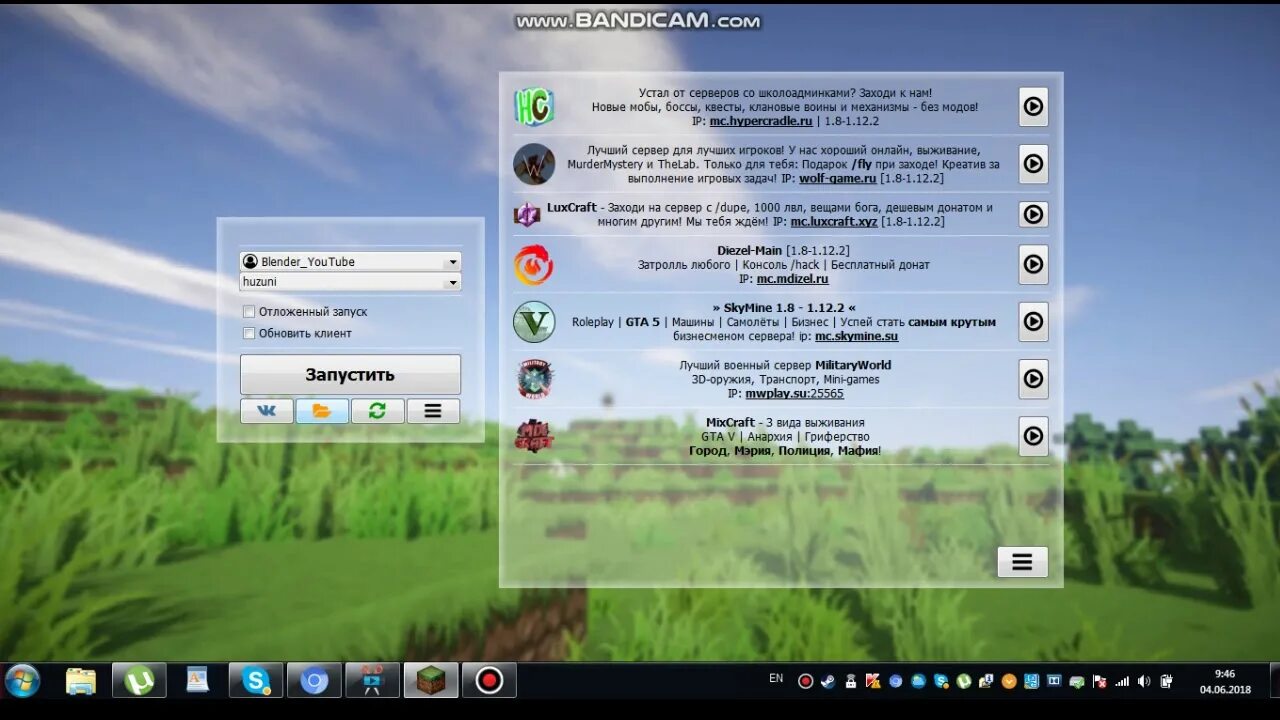Image resolution: width=1280 pixels, height=720 pixels.
Task: Open Windows Explorer from the taskbar
Action: pos(81,681)
